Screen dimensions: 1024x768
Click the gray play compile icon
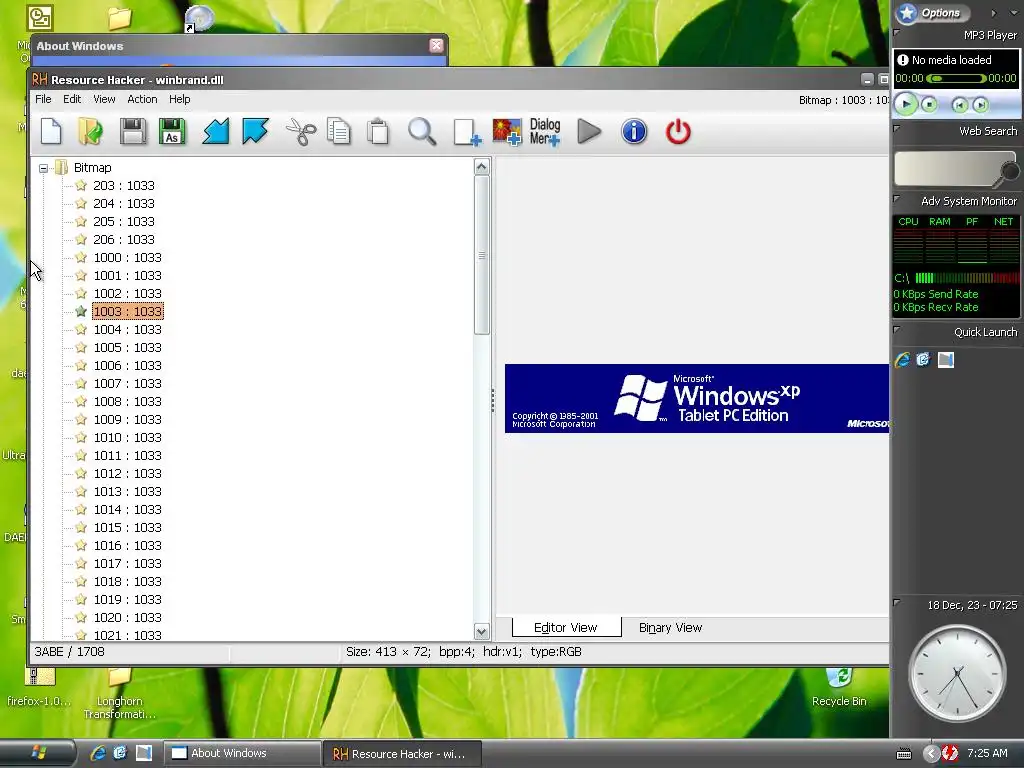click(589, 131)
